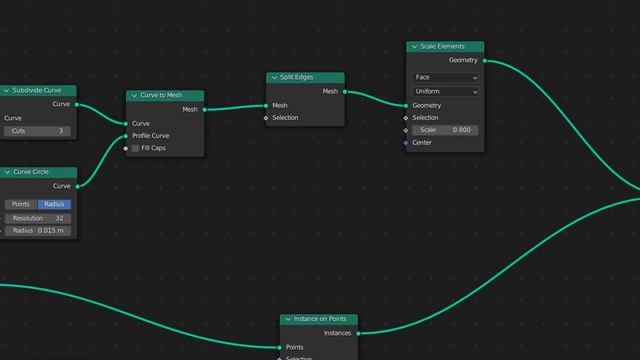The image size is (640, 360).
Task: Click the Center label in Scale Elements
Action: [422, 143]
